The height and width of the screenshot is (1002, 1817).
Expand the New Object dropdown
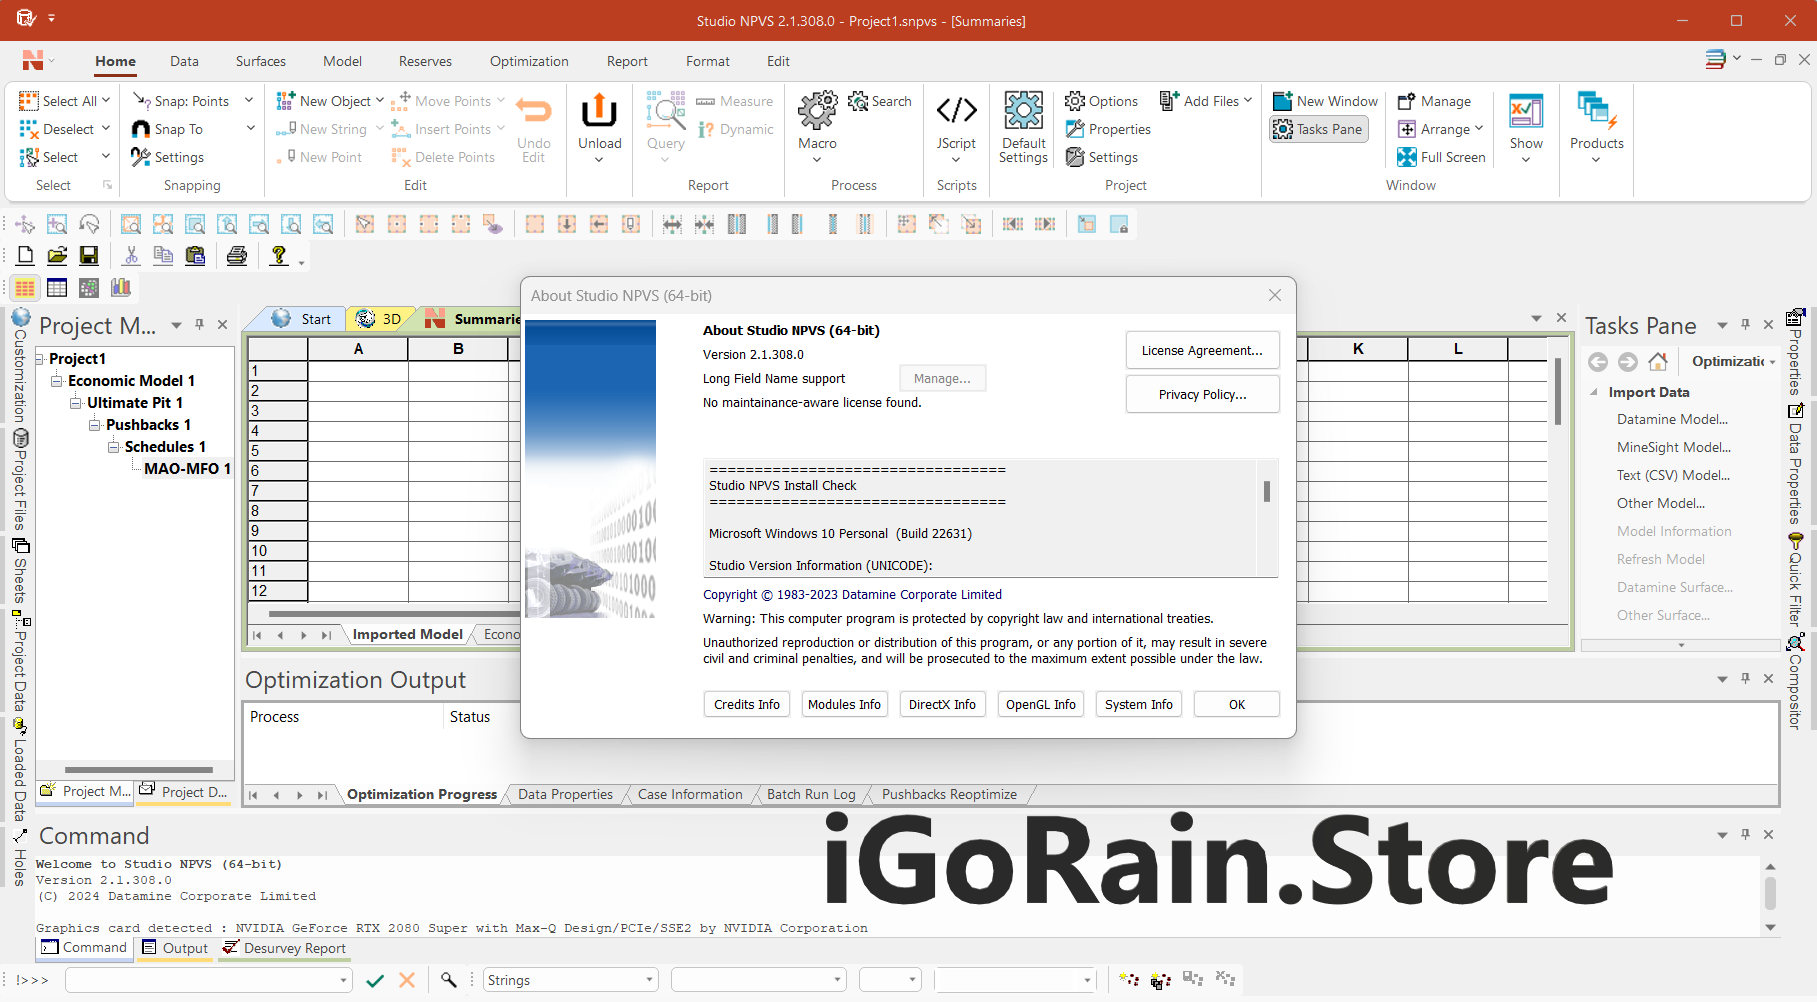pyautogui.click(x=379, y=101)
